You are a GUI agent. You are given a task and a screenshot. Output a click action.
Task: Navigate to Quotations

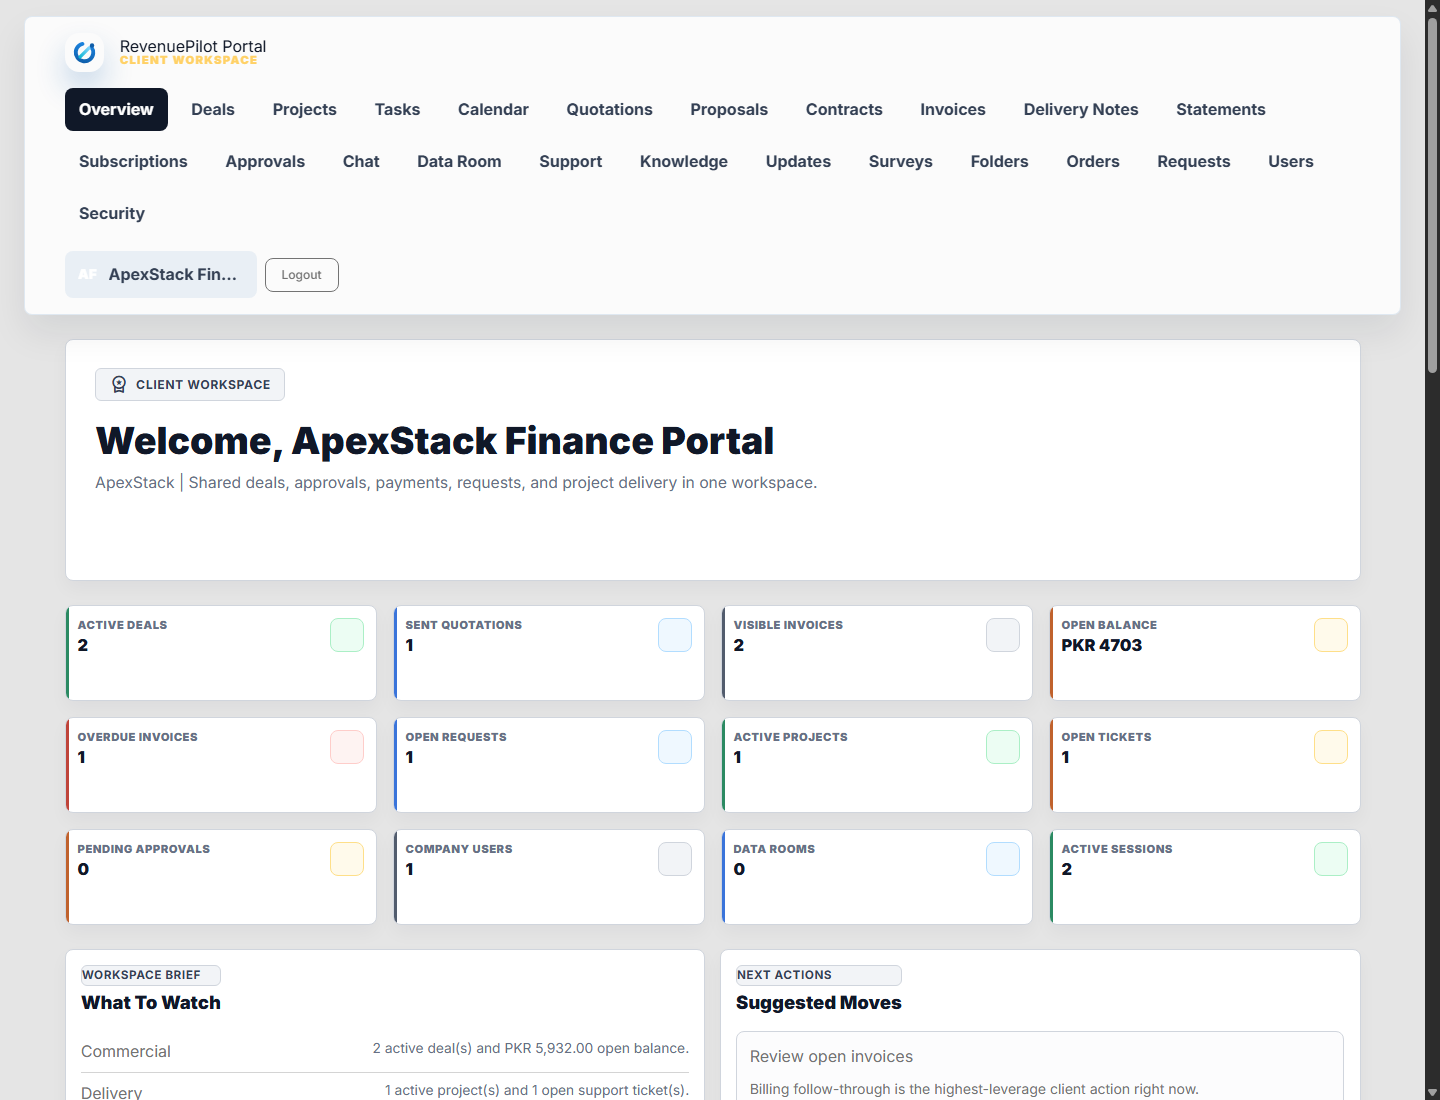click(609, 110)
